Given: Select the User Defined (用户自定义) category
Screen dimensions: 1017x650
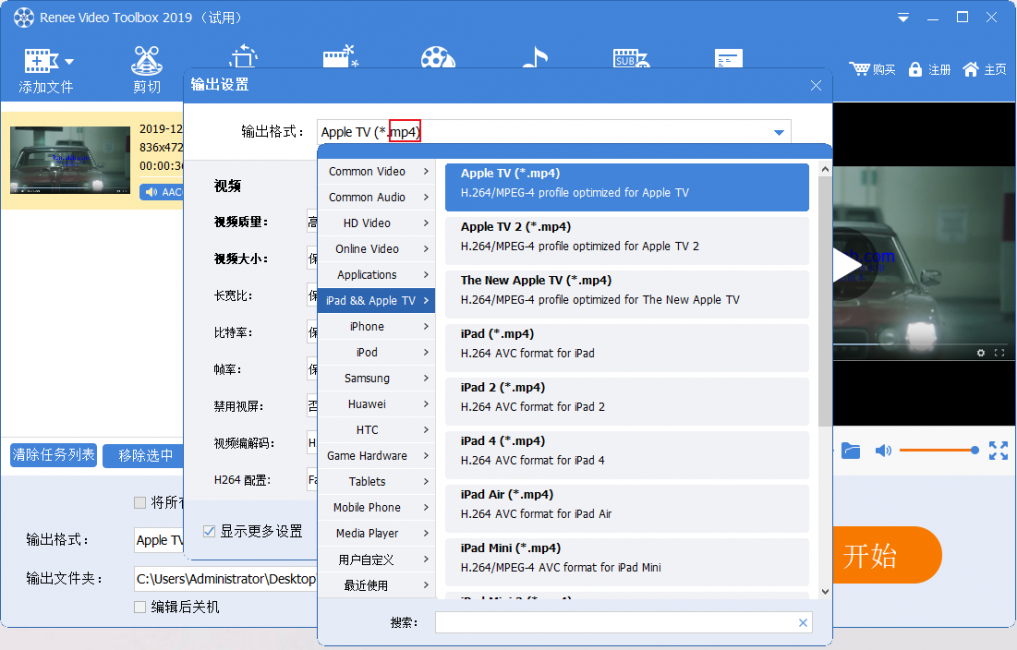Looking at the screenshot, I should coord(376,559).
